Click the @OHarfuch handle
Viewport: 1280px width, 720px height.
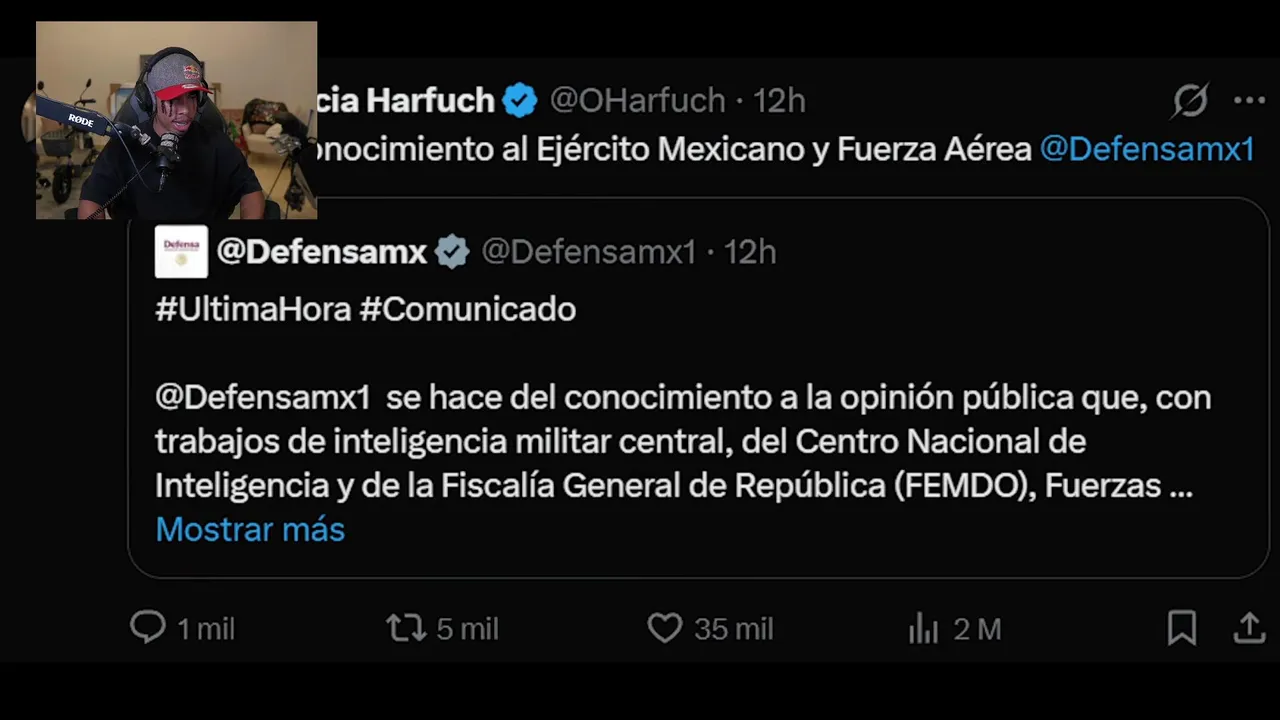click(x=638, y=100)
